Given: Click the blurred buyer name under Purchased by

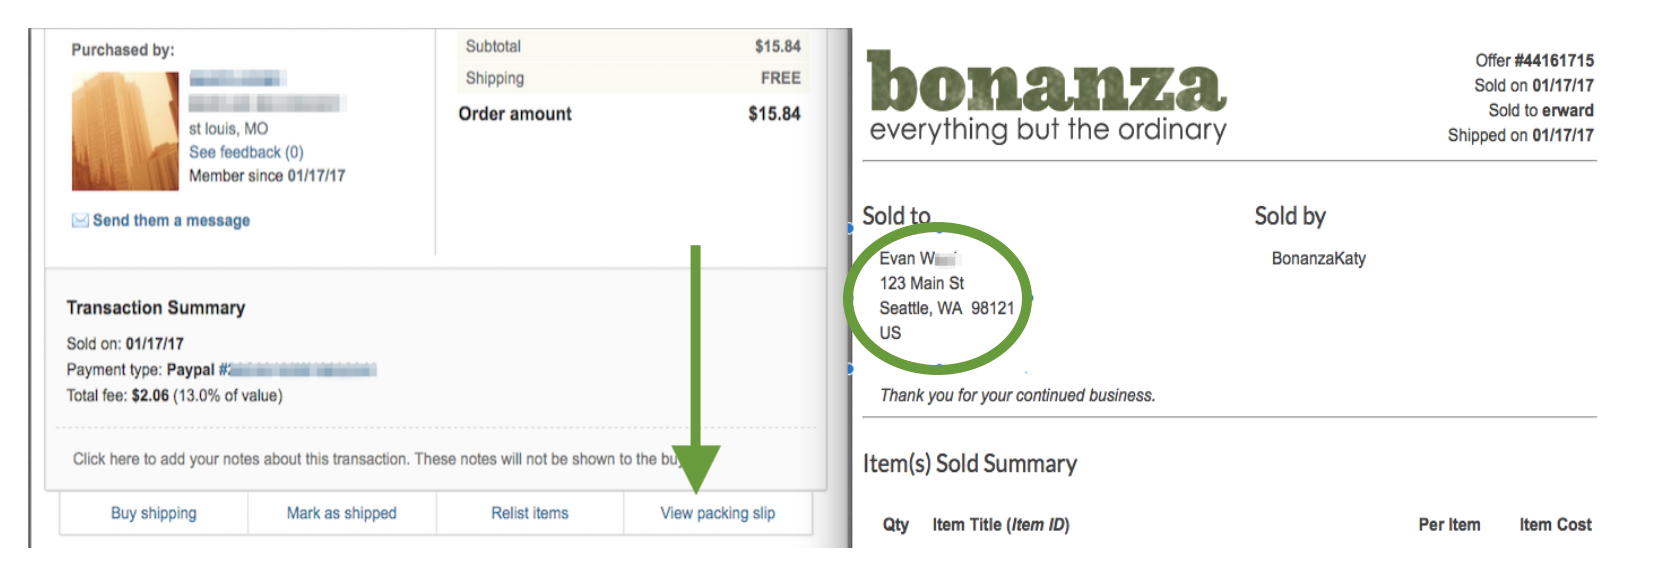Looking at the screenshot, I should 238,78.
